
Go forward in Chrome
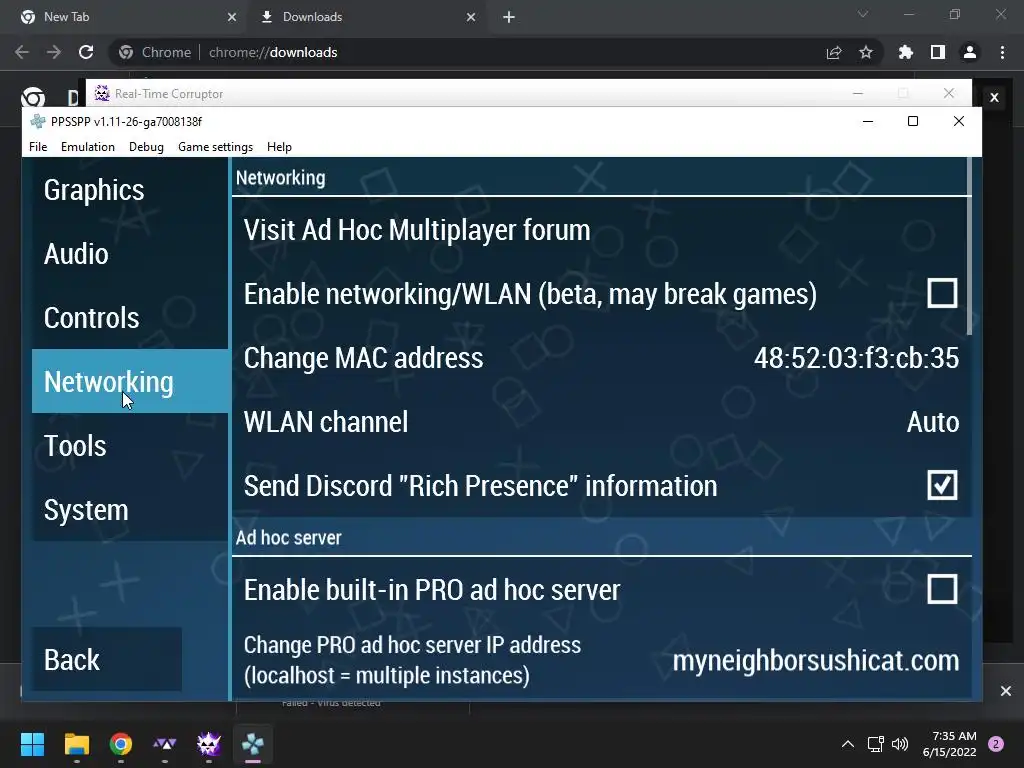pyautogui.click(x=54, y=52)
